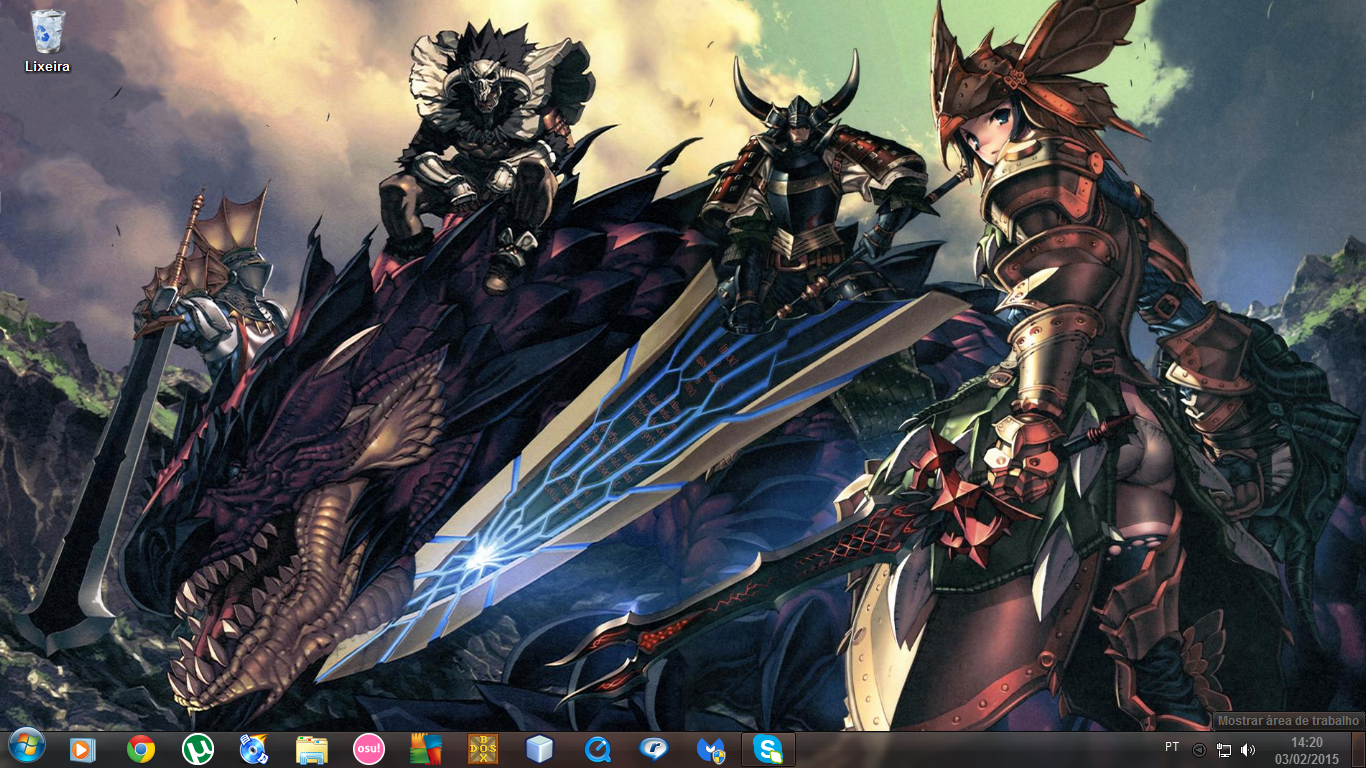Screen dimensions: 1366x768
Task: Switch to Skype in the taskbar
Action: [768, 749]
